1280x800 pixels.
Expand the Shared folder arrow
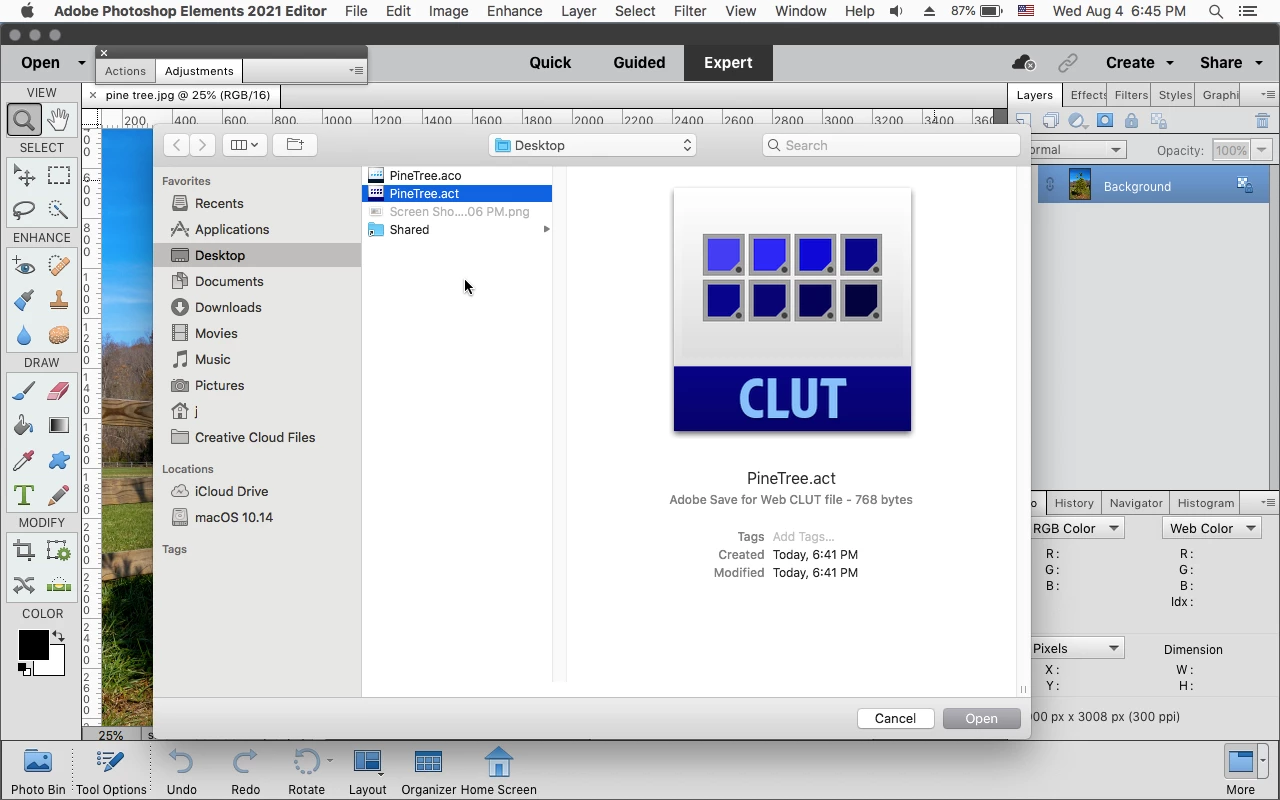(546, 230)
